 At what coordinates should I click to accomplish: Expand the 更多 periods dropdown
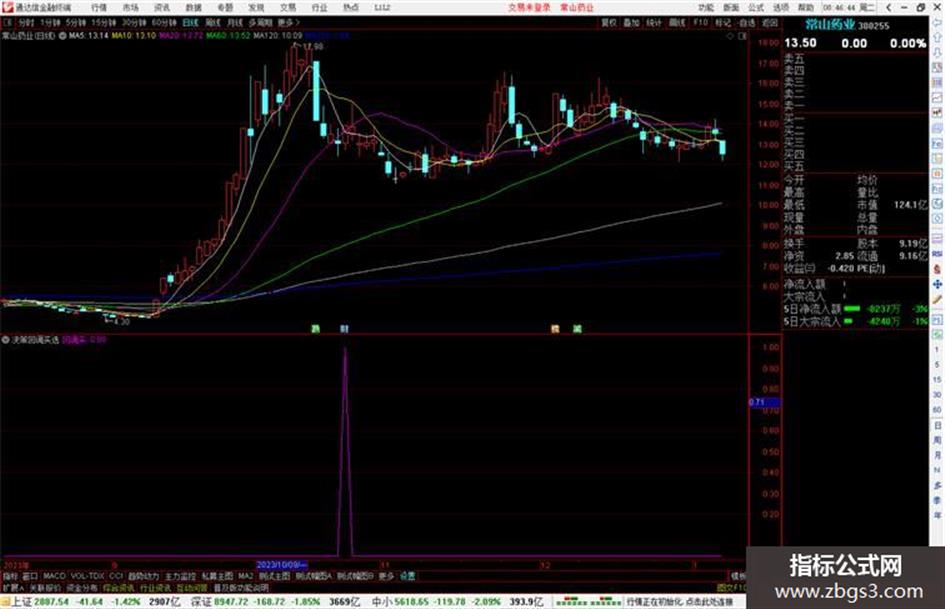[288, 22]
